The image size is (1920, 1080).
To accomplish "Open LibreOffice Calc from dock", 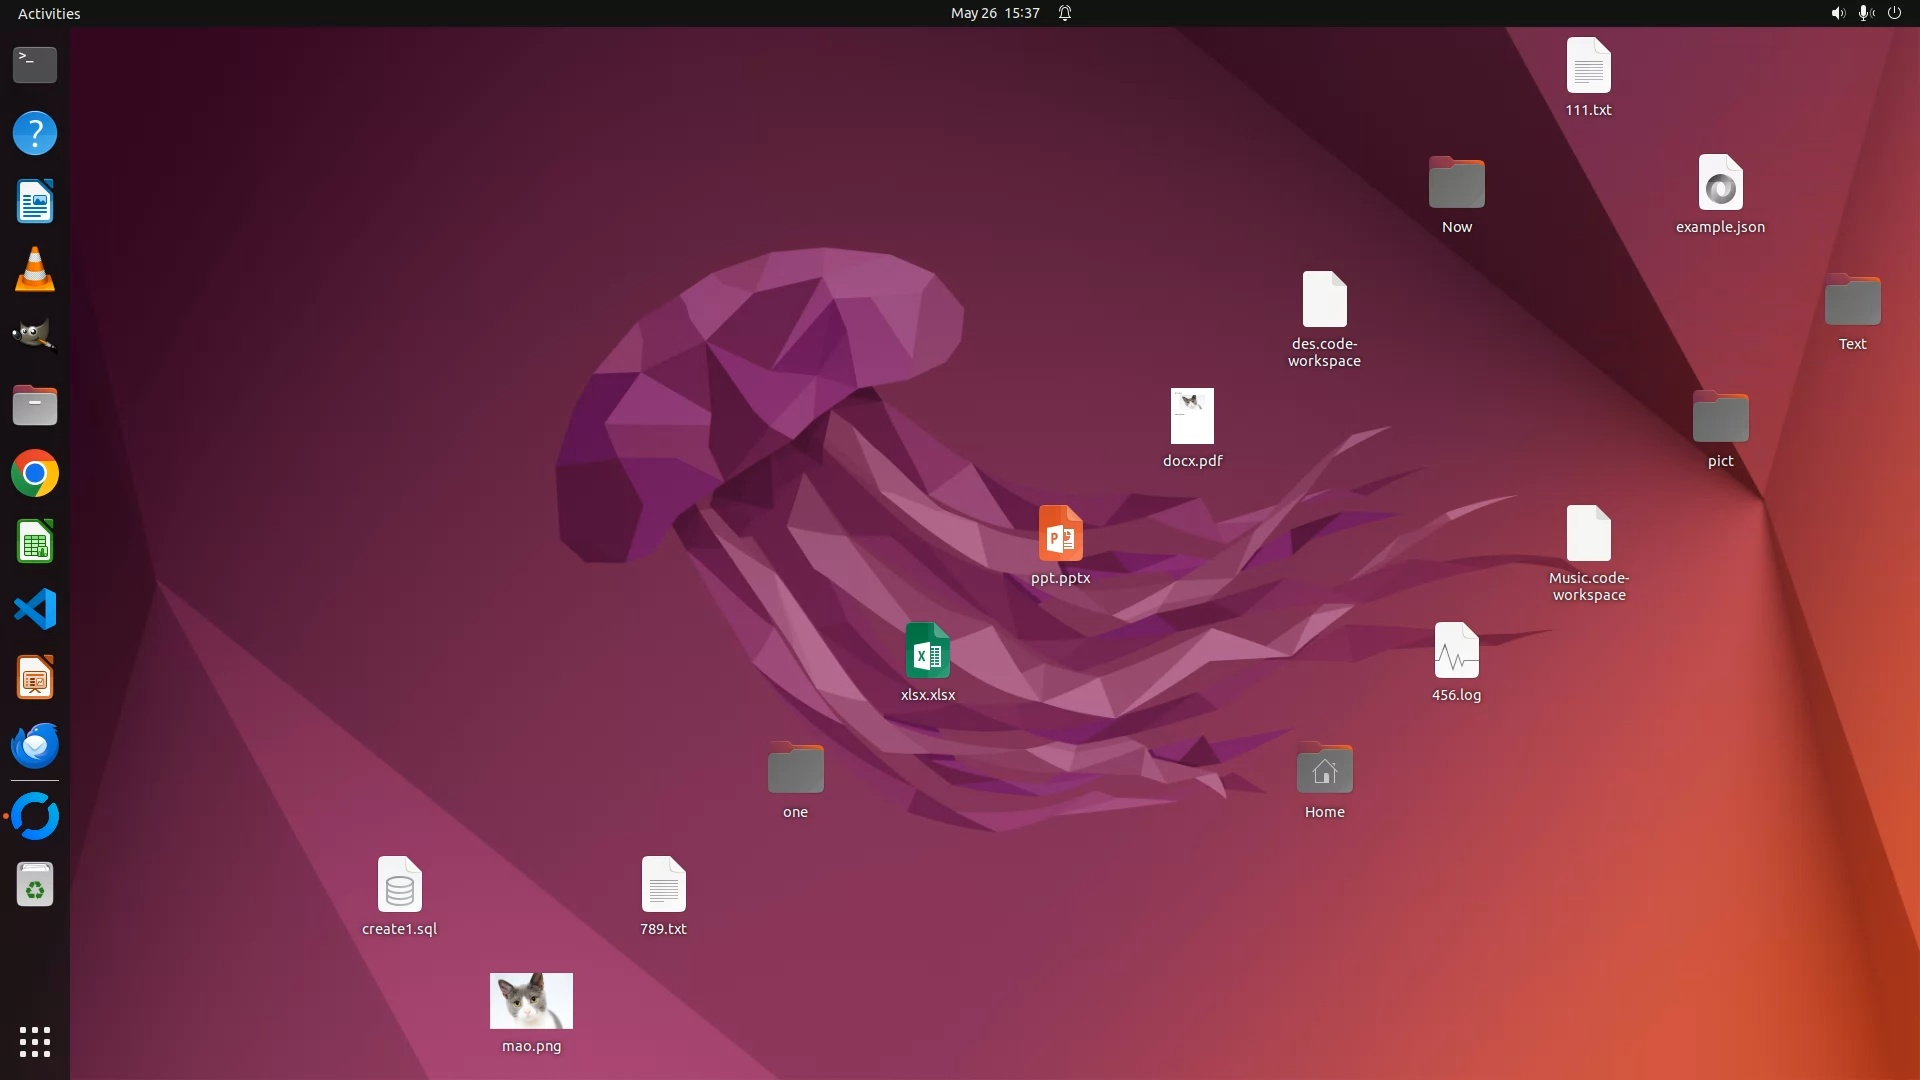I will tap(35, 542).
